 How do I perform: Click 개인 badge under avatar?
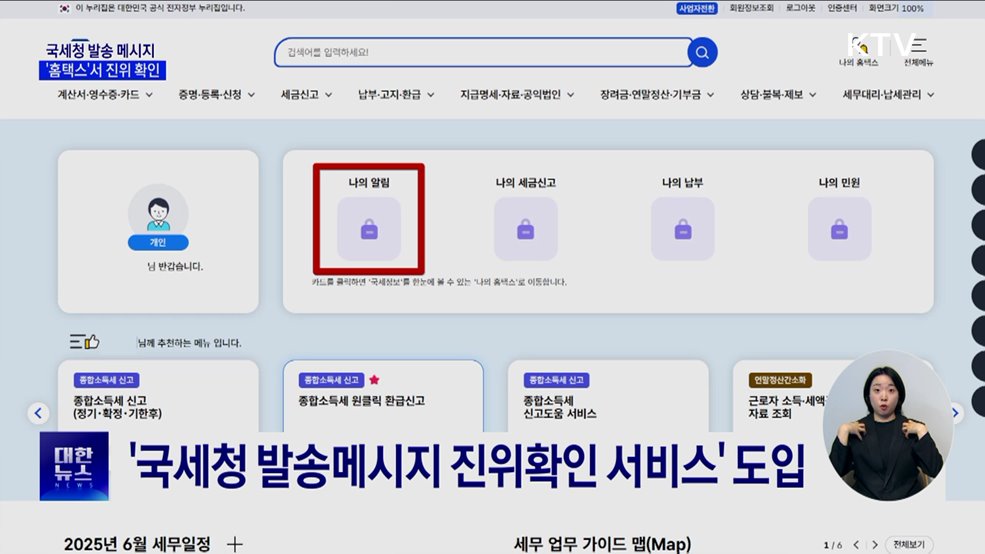click(158, 242)
